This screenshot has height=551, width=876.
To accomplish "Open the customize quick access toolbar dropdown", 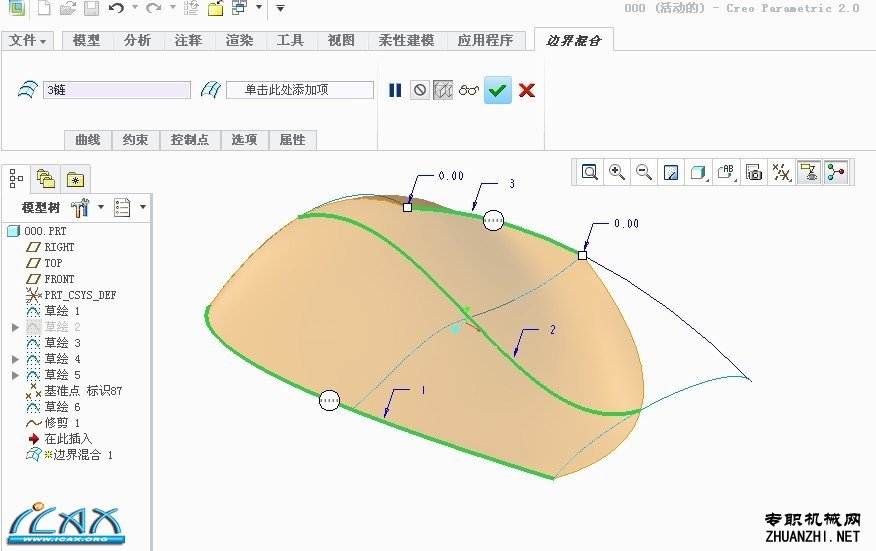I will (x=280, y=8).
